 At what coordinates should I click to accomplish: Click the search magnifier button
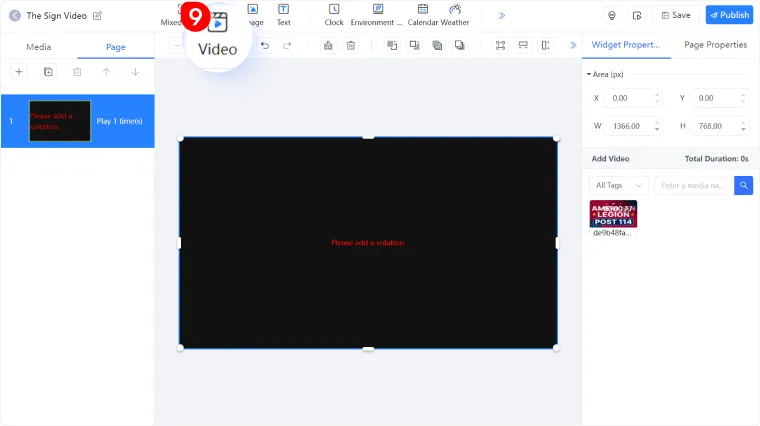pos(743,185)
